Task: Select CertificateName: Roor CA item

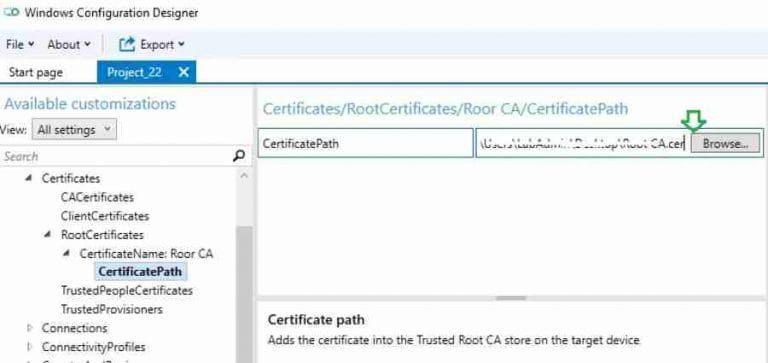Action: (146, 254)
